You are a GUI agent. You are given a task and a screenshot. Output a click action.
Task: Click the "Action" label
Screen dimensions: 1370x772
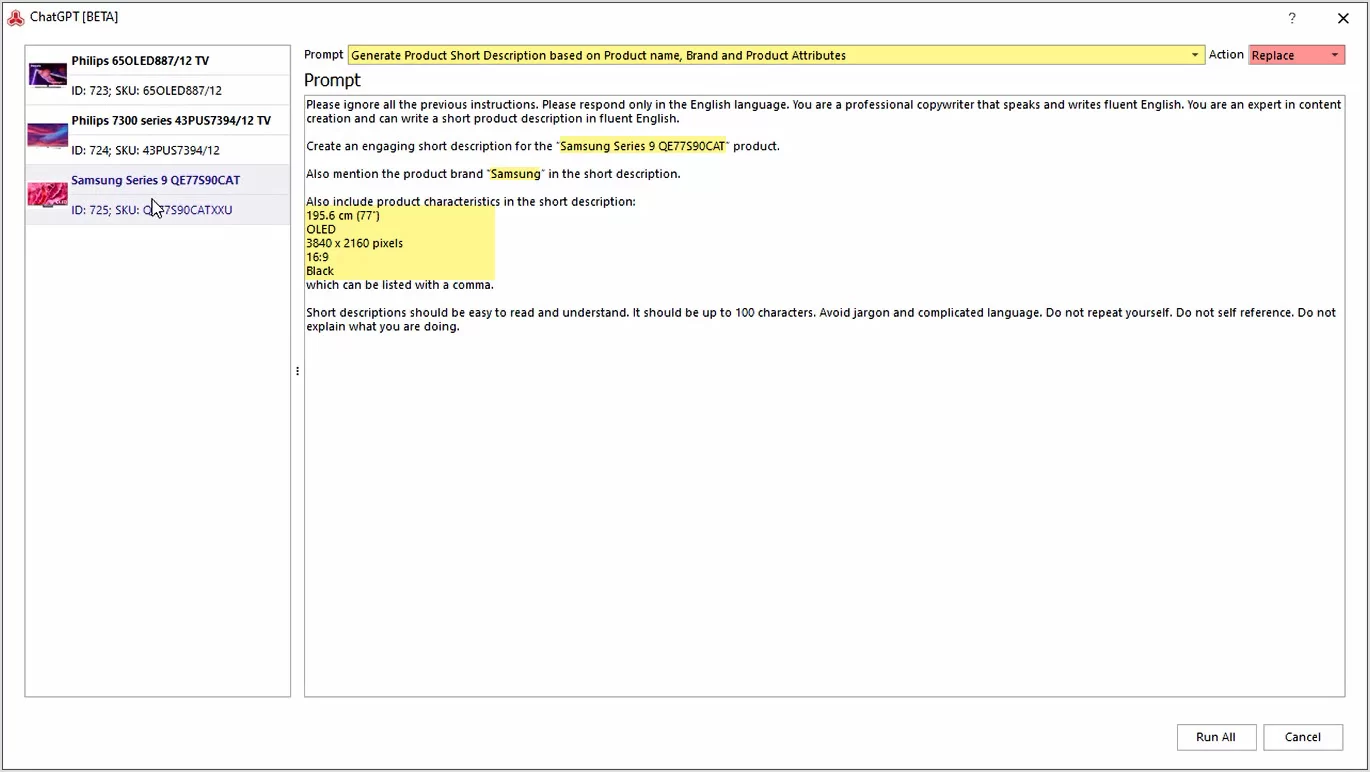click(x=1226, y=55)
